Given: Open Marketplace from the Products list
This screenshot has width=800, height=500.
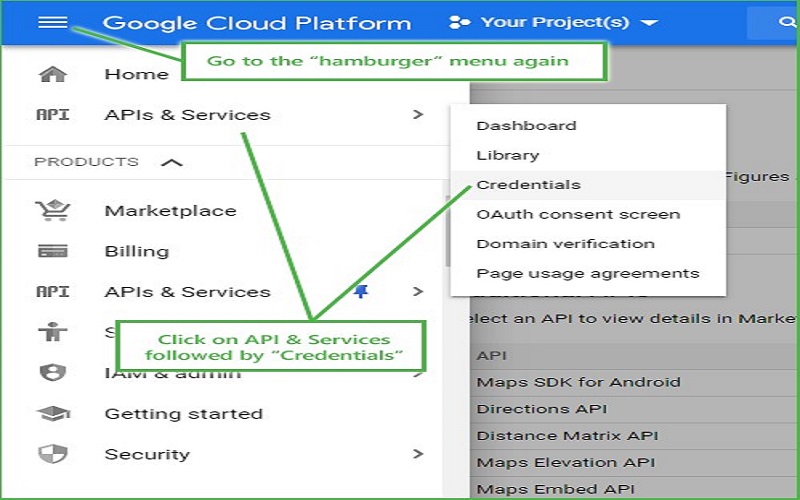Looking at the screenshot, I should point(170,210).
